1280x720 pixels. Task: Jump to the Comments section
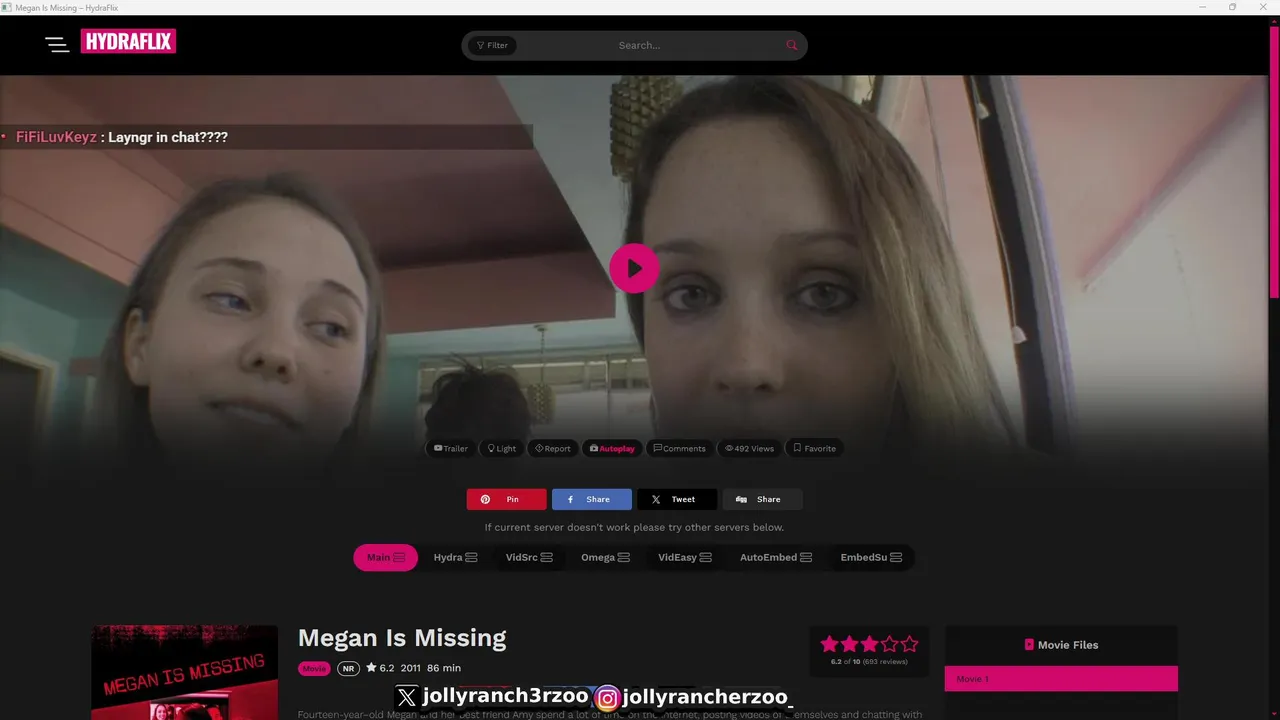click(x=680, y=448)
